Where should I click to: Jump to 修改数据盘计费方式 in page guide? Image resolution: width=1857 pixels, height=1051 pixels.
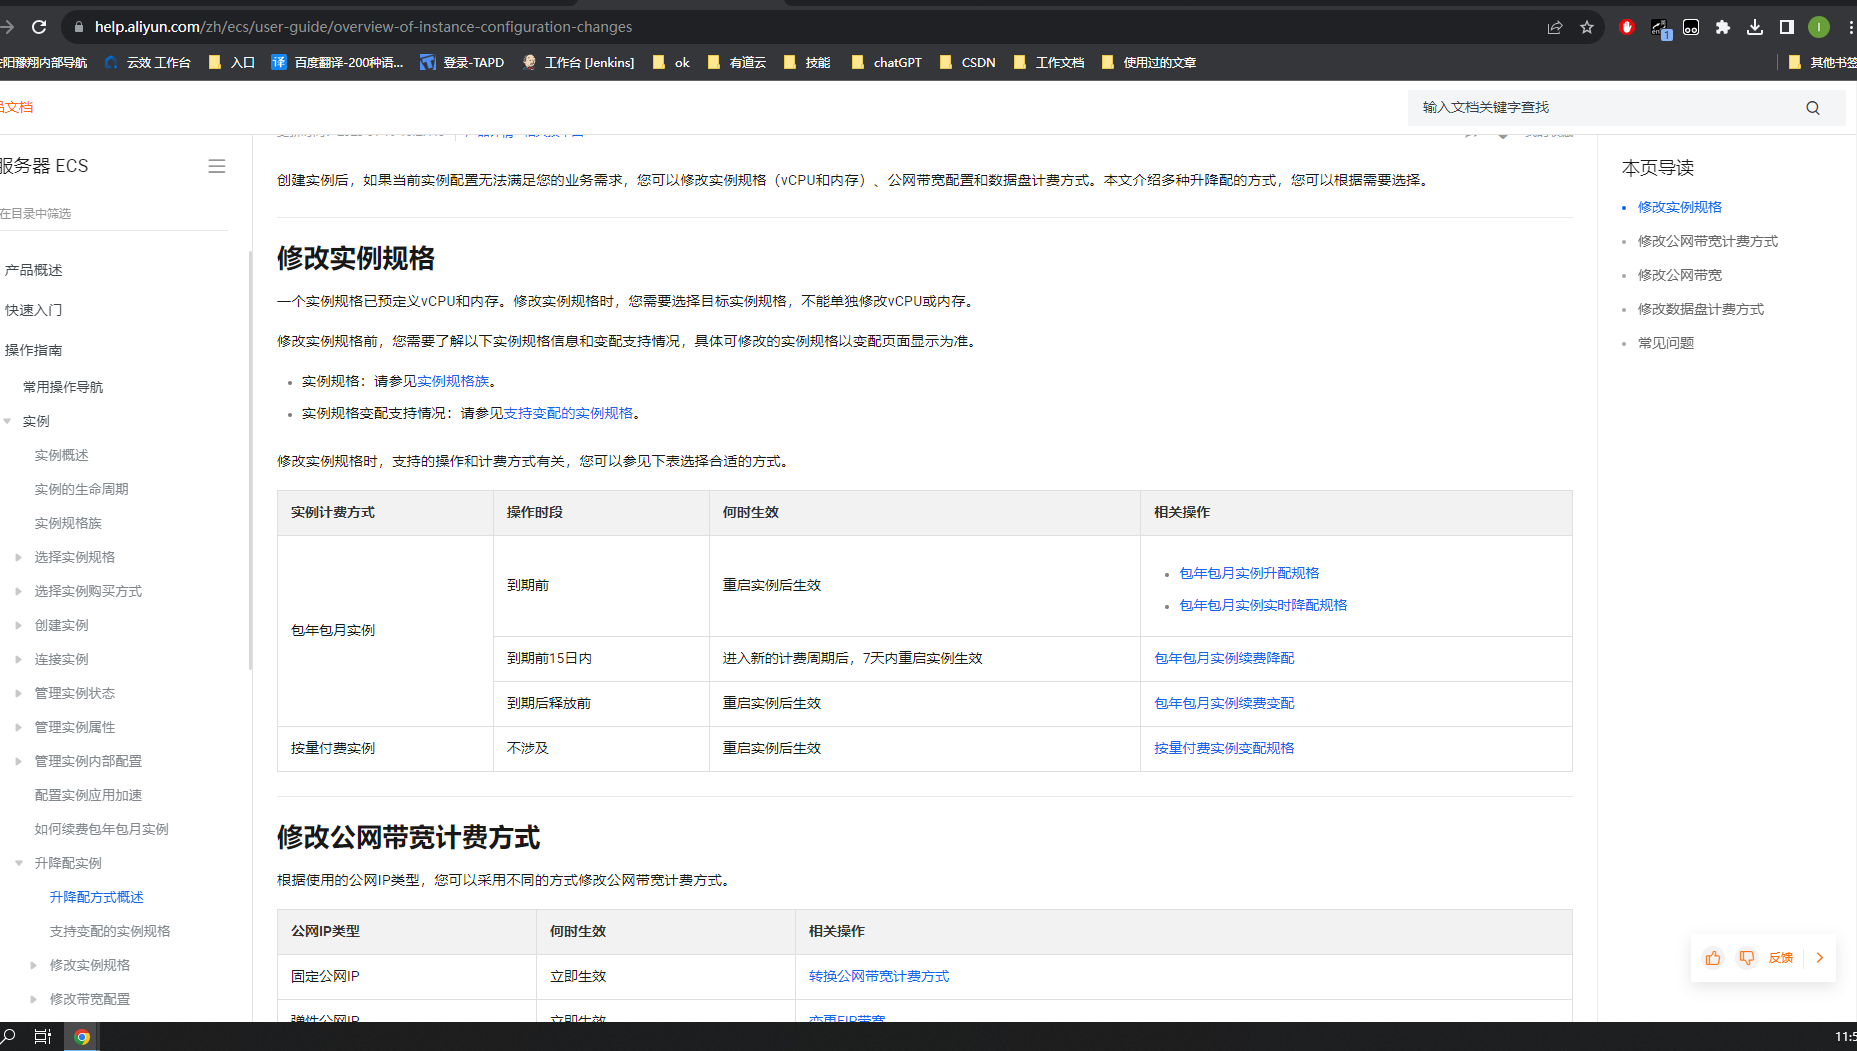pyautogui.click(x=1701, y=309)
